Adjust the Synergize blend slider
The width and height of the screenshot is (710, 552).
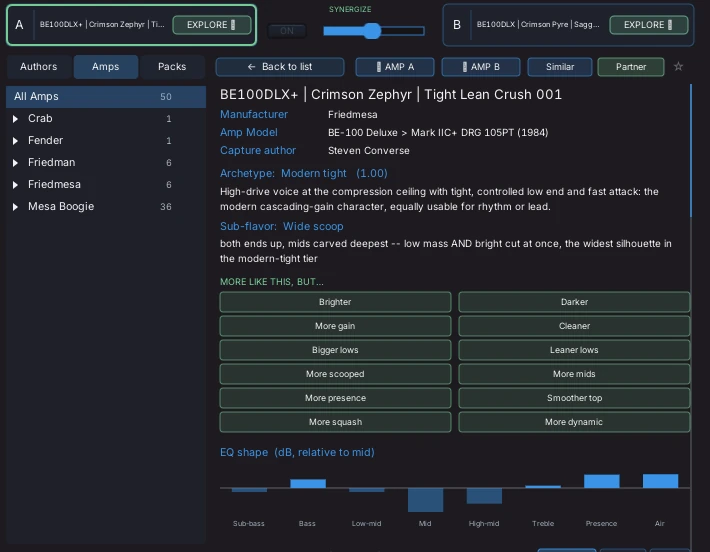pos(374,31)
